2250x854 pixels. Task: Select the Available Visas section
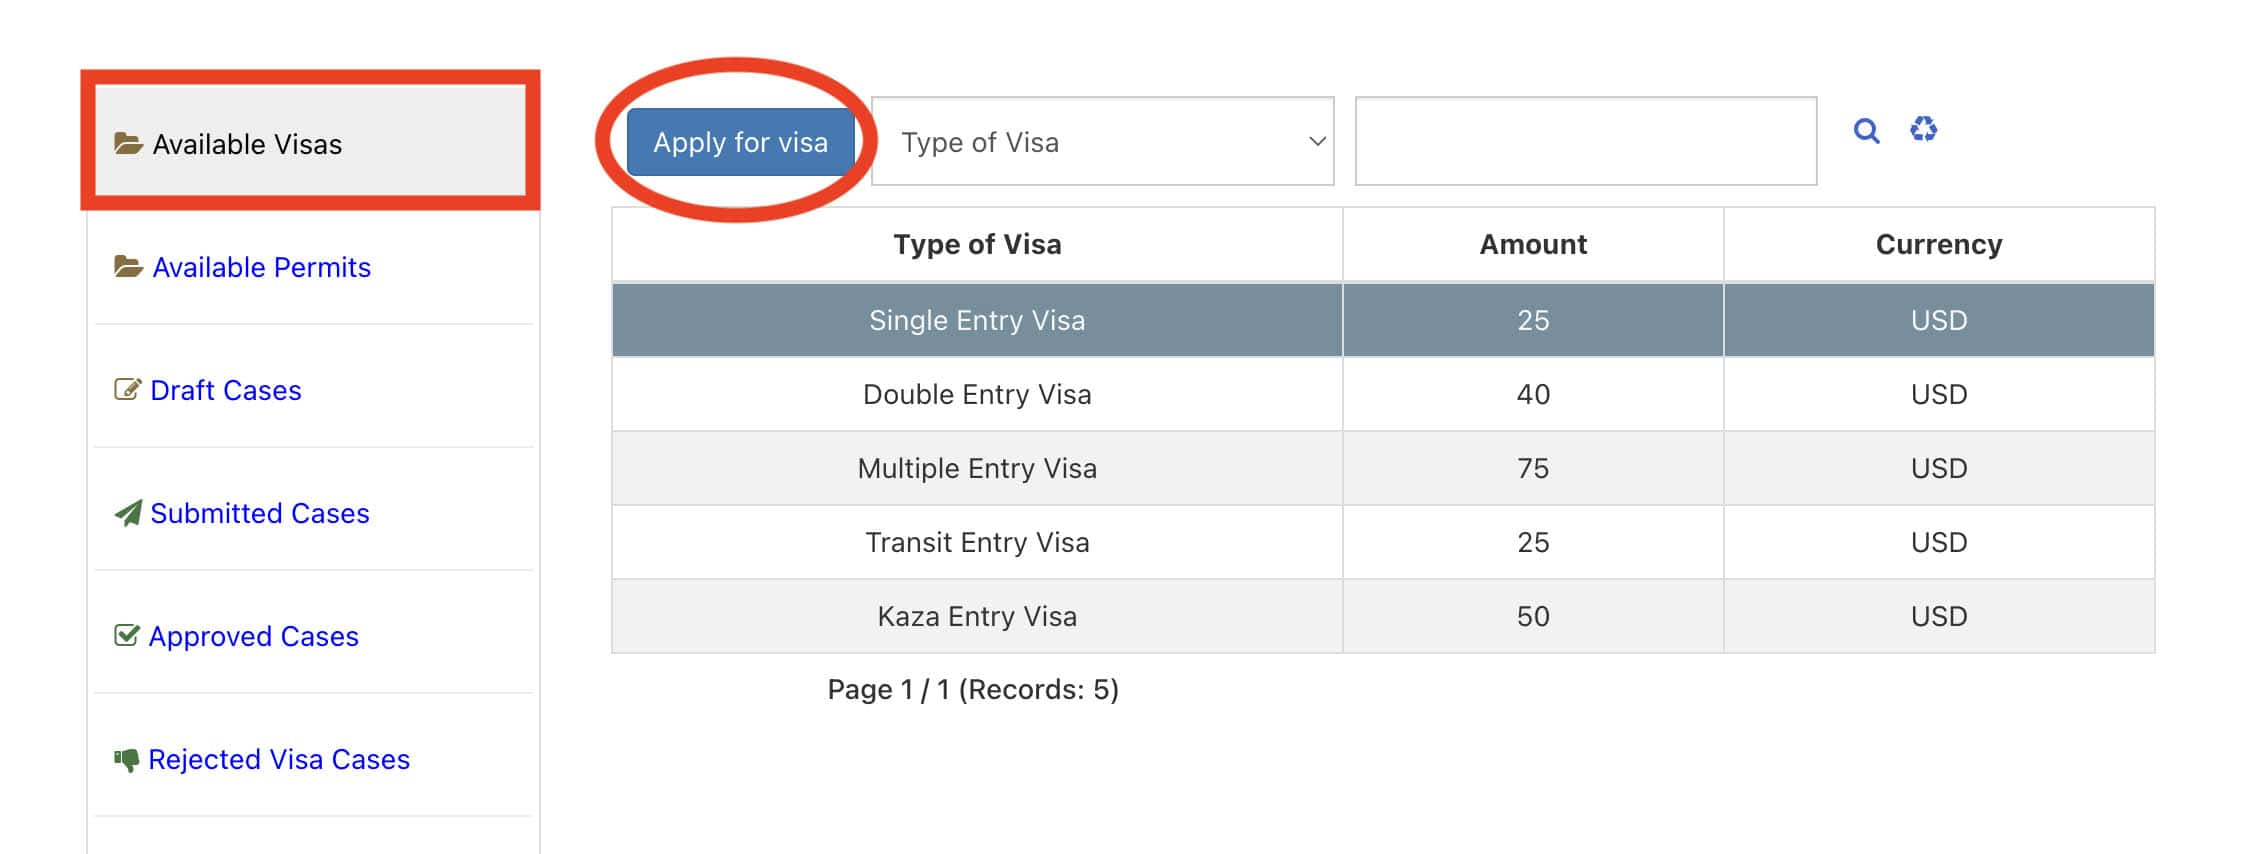[247, 143]
